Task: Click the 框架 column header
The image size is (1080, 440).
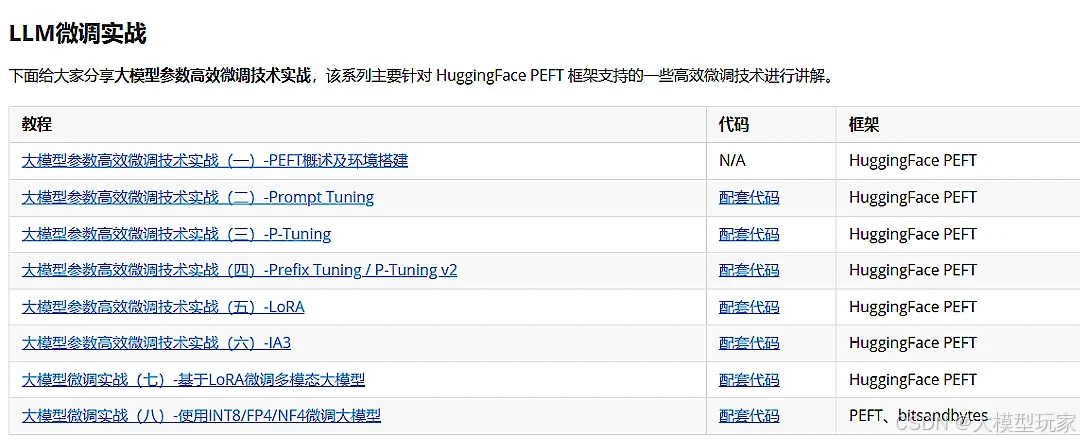Action: click(x=864, y=125)
